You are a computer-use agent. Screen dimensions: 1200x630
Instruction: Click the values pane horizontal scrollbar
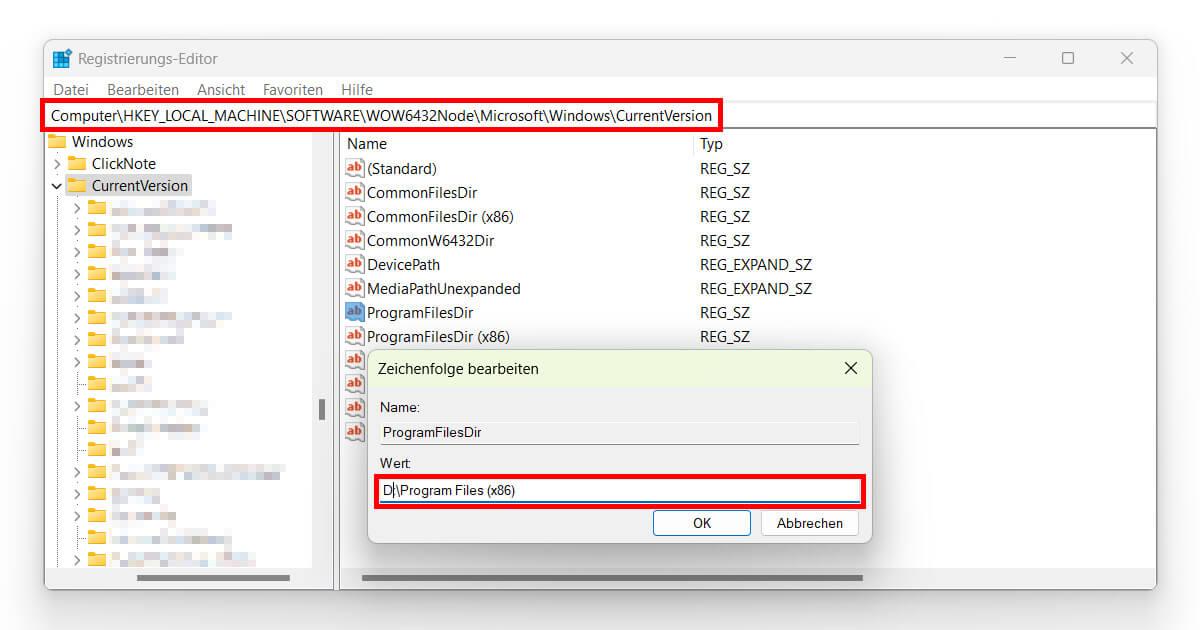tap(611, 577)
